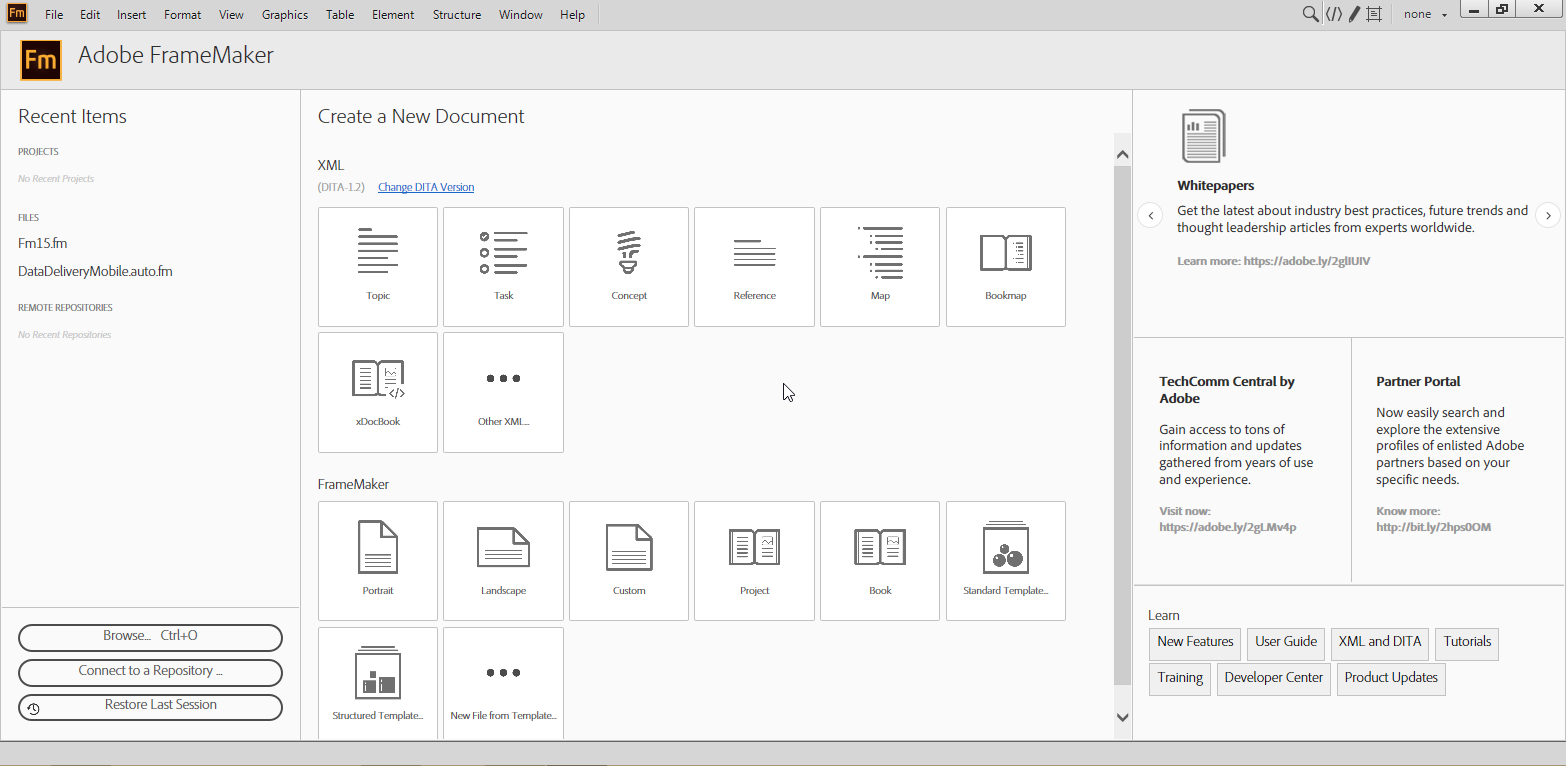Follow the Partner Portal Know more link
The image size is (1566, 766).
click(1434, 519)
